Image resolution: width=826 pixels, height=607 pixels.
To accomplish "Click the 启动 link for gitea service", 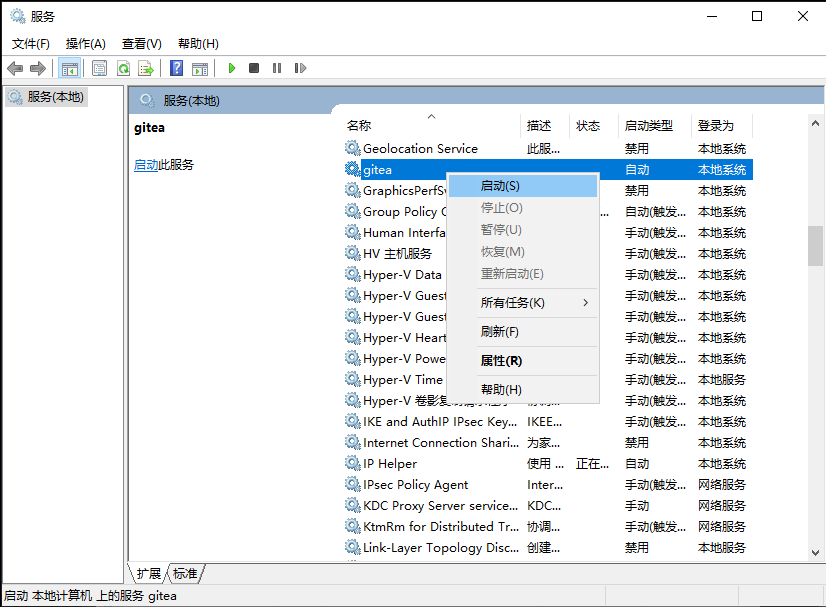I will click(x=146, y=165).
